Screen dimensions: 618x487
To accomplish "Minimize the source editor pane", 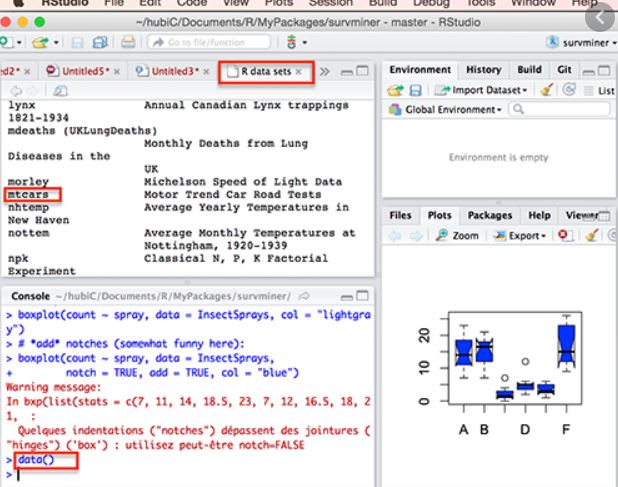I will point(347,72).
